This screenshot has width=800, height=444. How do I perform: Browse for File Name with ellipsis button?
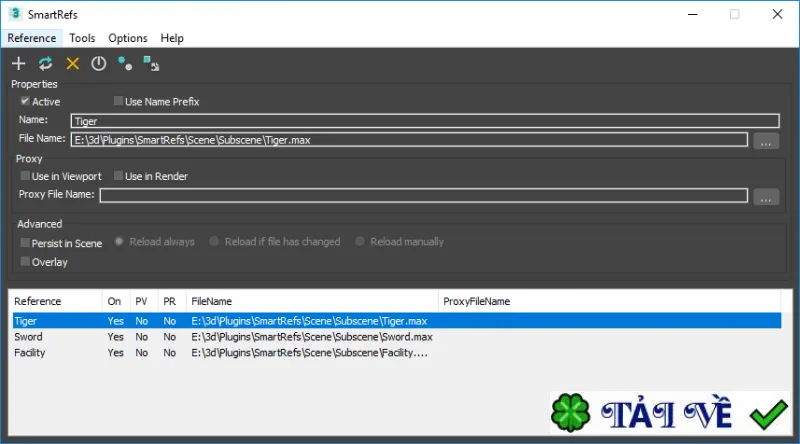coord(766,141)
